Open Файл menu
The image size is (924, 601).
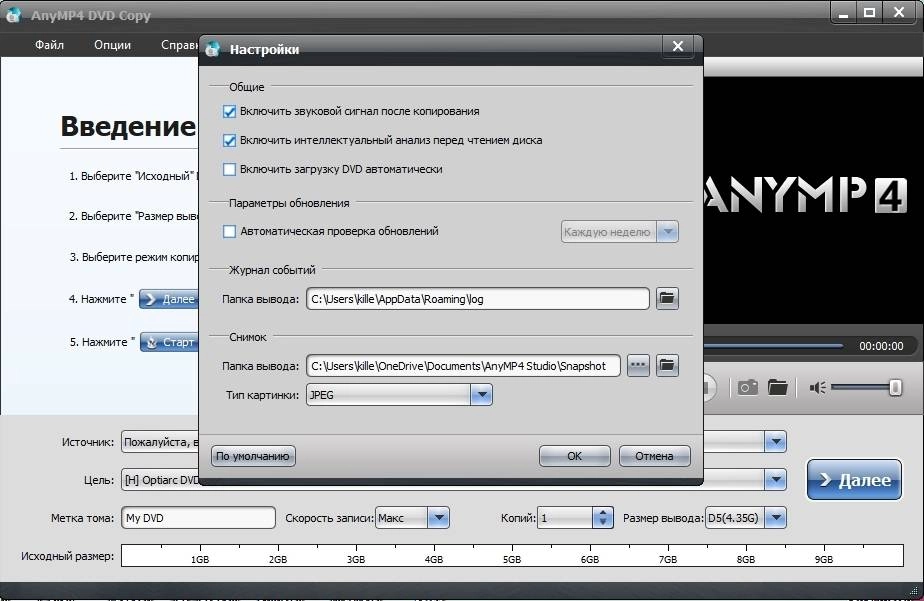50,45
